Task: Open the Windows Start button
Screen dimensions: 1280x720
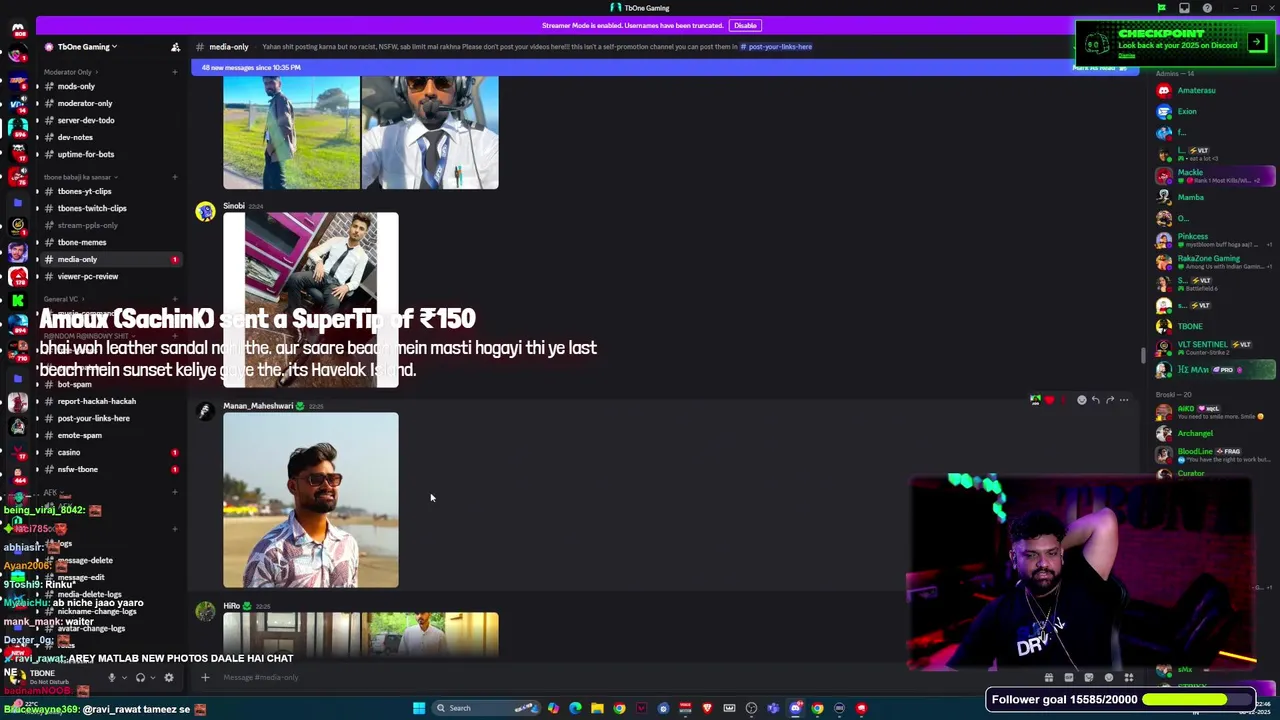Action: 419,708
